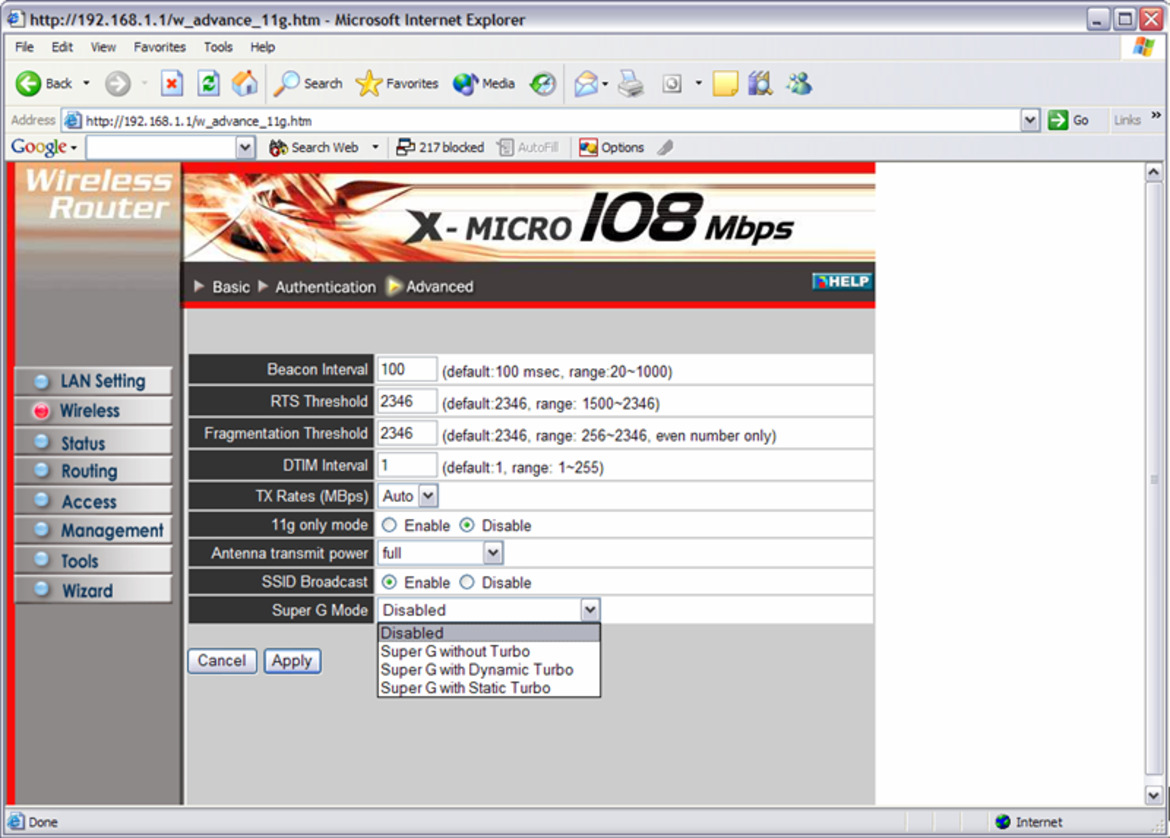Collapse the Super G Mode dropdown

click(x=589, y=610)
